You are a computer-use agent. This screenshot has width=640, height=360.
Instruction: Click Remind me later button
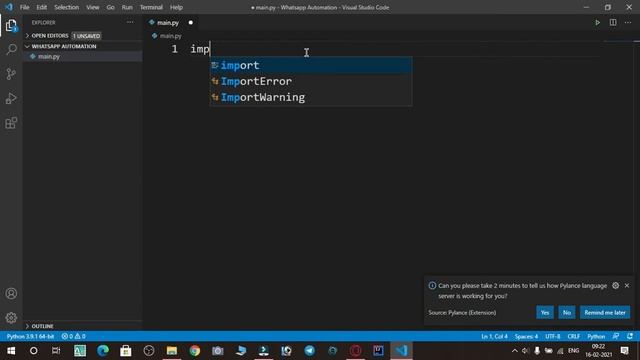(605, 313)
